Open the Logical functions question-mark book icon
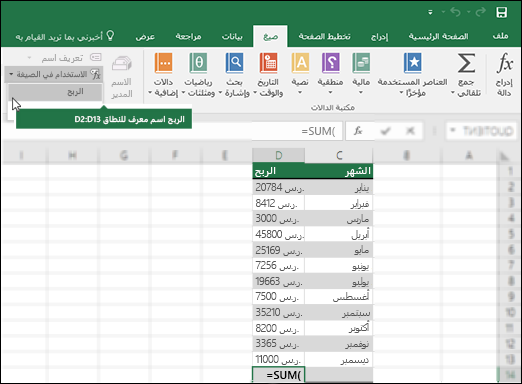522x384 pixels. (330, 63)
